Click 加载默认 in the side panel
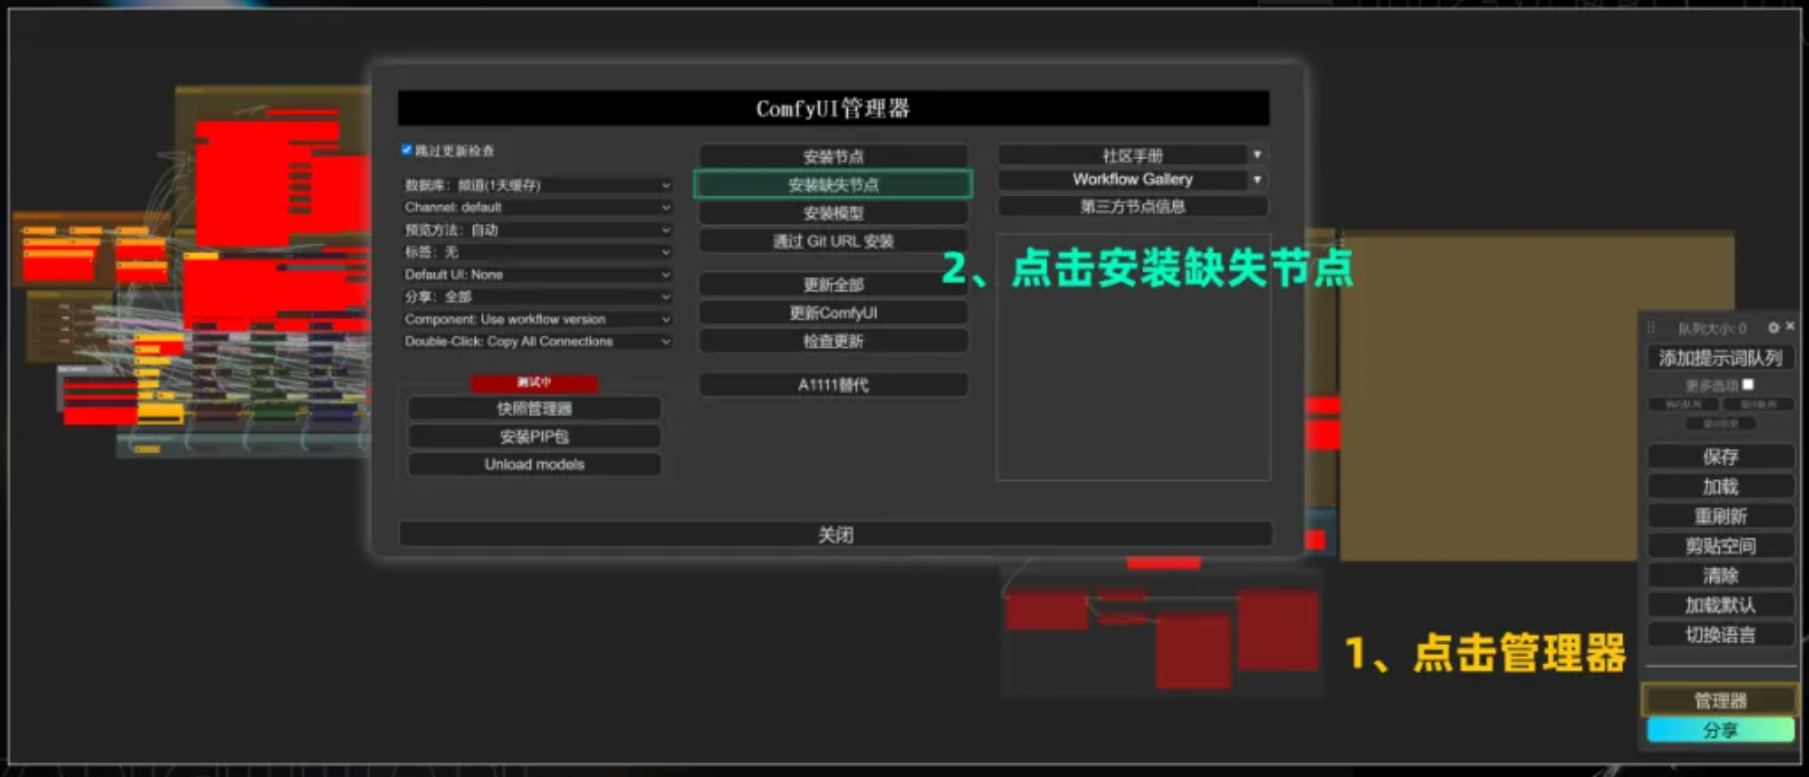Viewport: 1809px width, 777px height. (x=1720, y=604)
